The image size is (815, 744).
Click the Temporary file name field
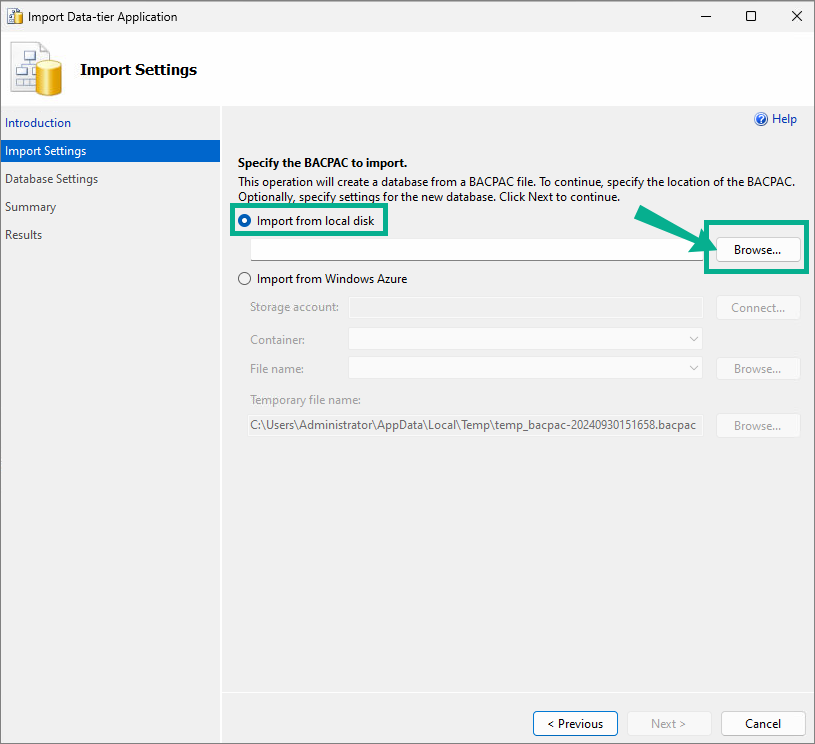(475, 425)
